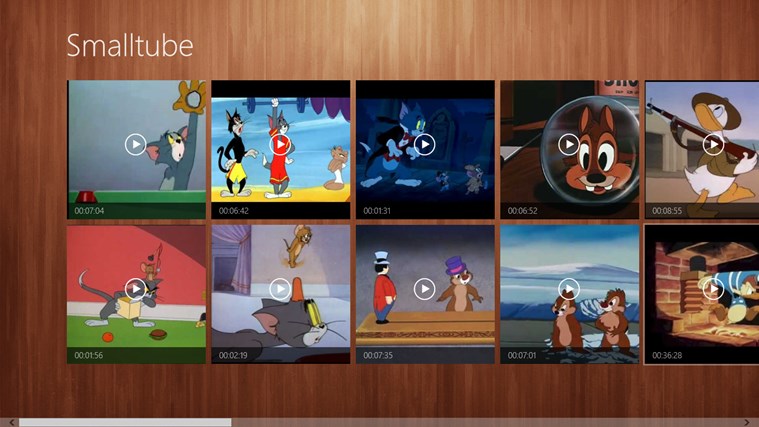The image size is (759, 427).
Task: Play the 00:07:01 two chipmunks video
Action: click(x=569, y=289)
